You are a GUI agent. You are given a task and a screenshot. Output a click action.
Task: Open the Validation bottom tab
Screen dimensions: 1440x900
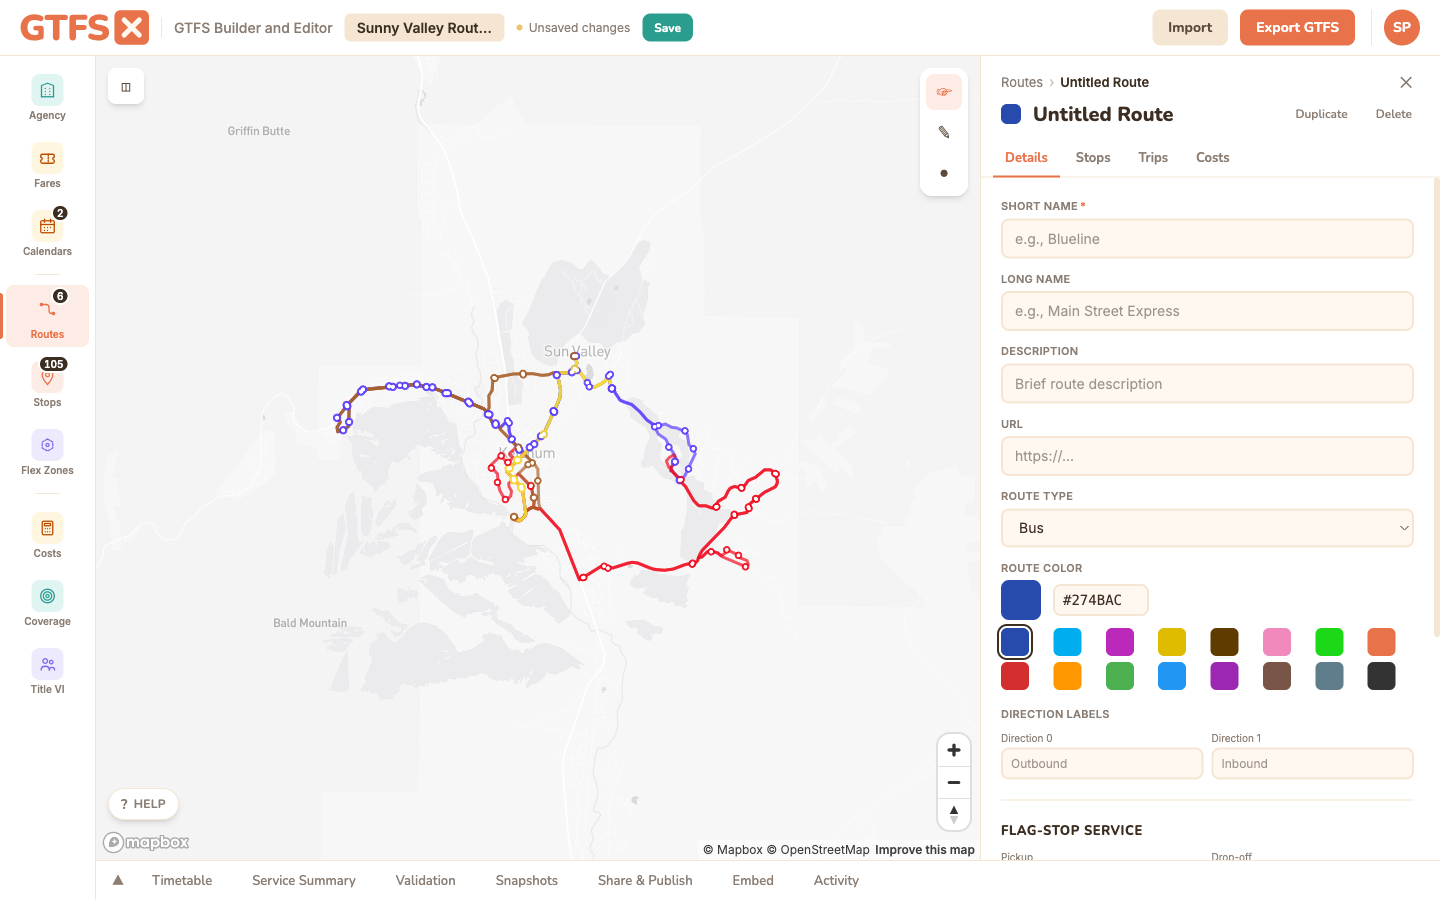tap(425, 880)
